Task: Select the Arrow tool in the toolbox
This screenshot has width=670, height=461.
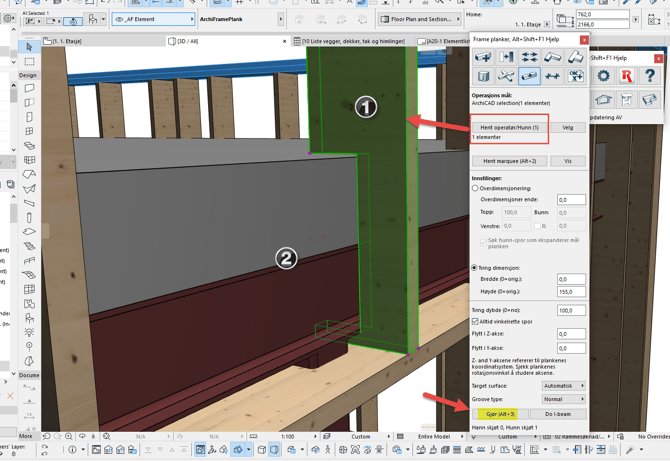Action: [29, 47]
